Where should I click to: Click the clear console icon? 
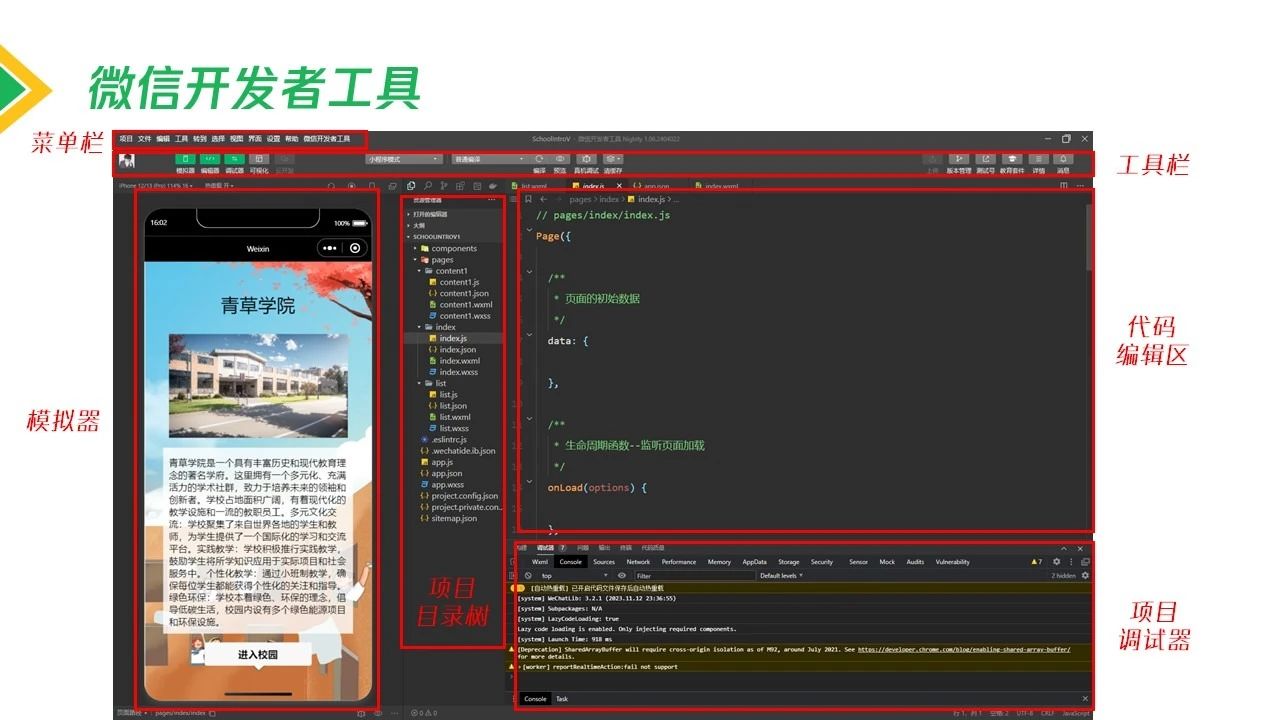pos(529,576)
